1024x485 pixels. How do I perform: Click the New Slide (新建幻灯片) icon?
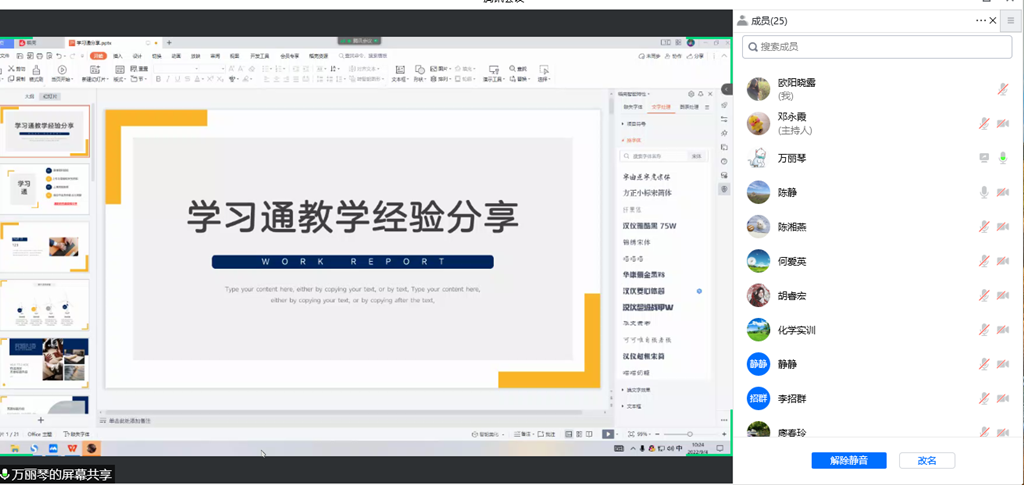[95, 70]
